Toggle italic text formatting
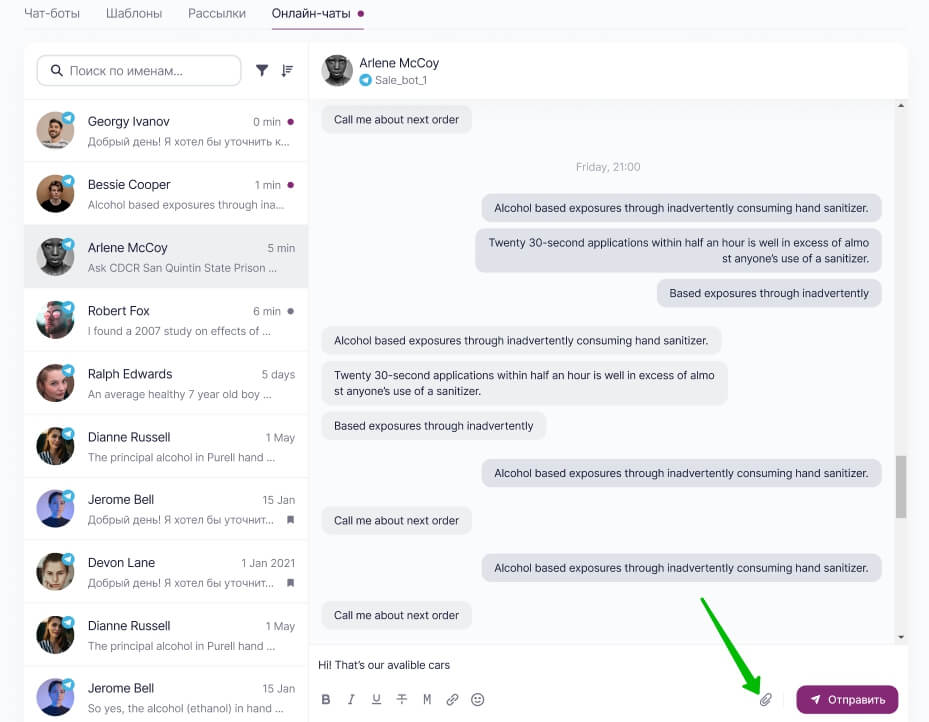The image size is (929, 722). pyautogui.click(x=351, y=699)
